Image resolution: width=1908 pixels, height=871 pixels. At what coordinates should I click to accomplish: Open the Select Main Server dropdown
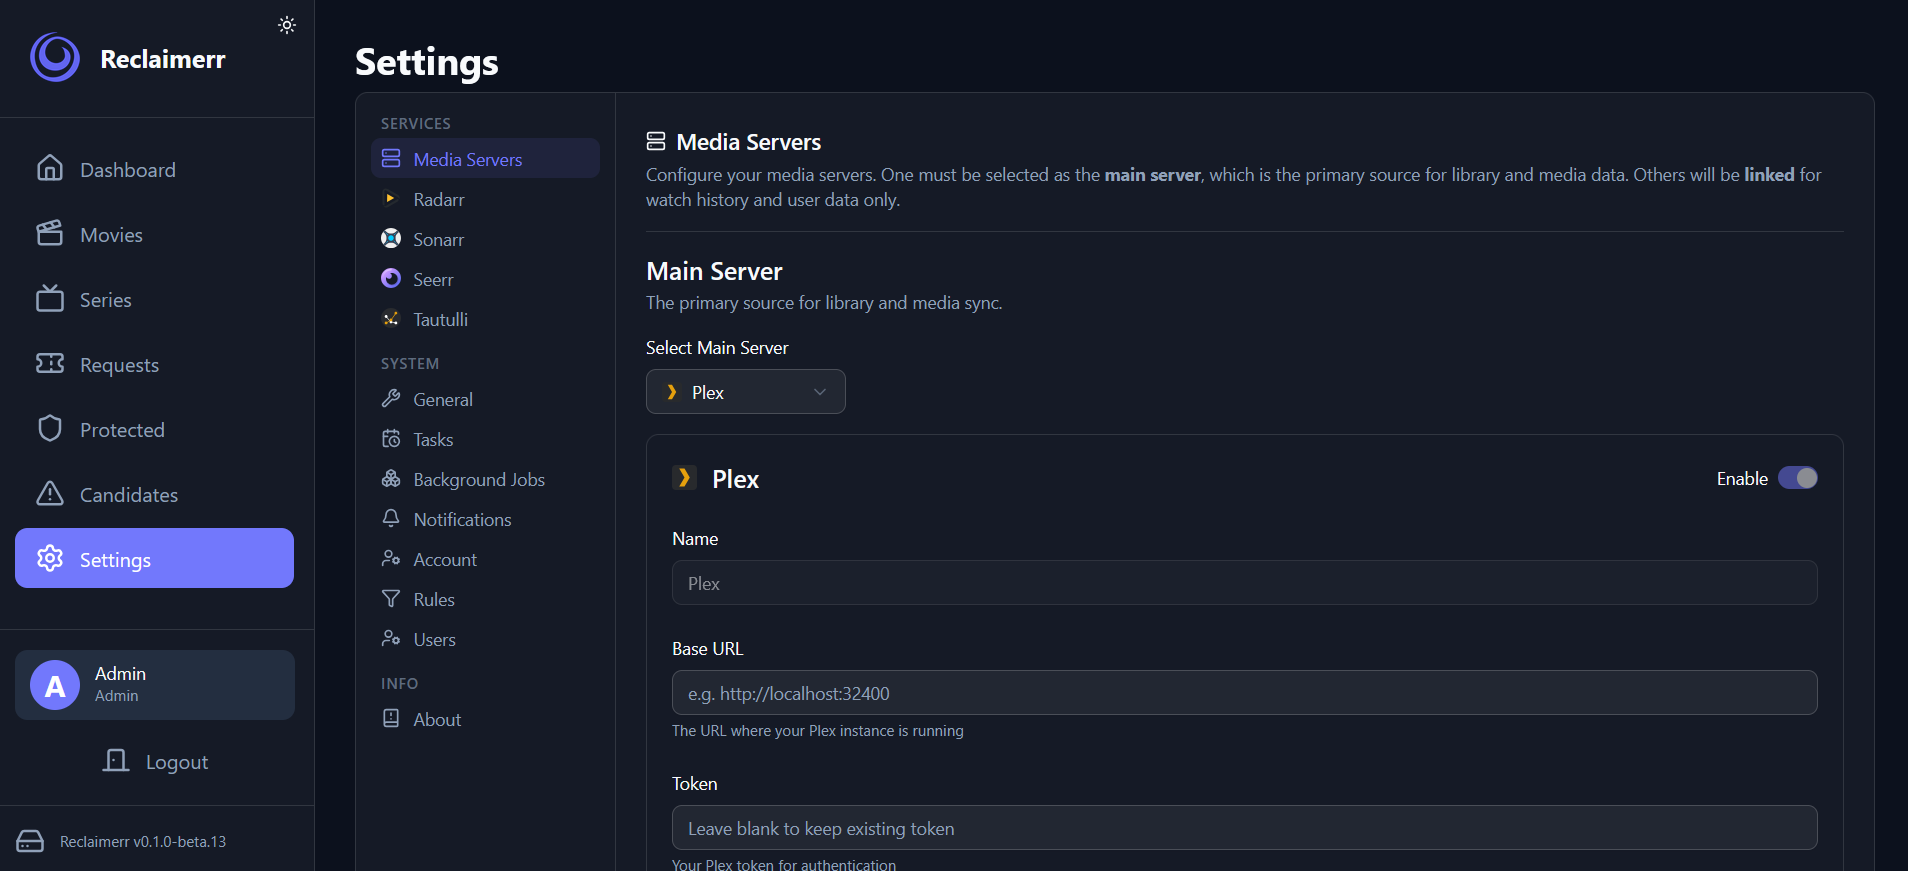tap(745, 392)
